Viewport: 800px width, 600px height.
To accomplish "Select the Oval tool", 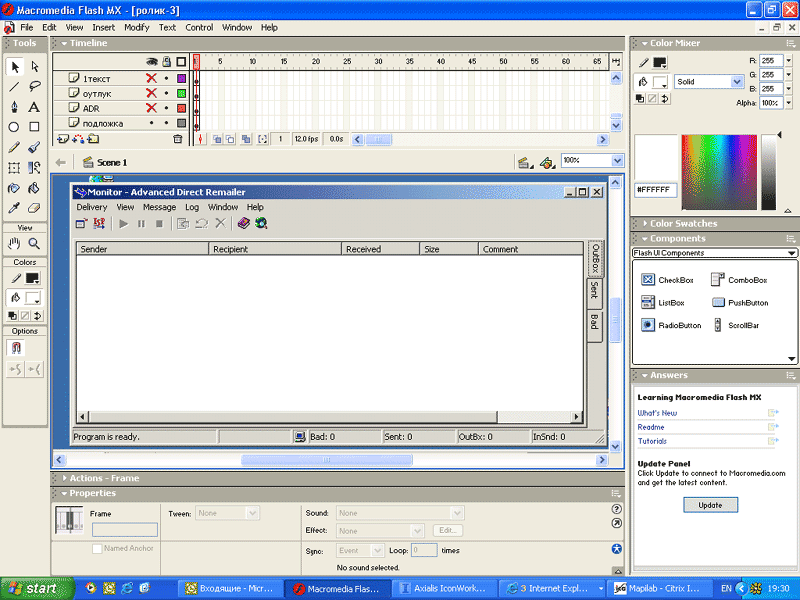I will tap(14, 127).
